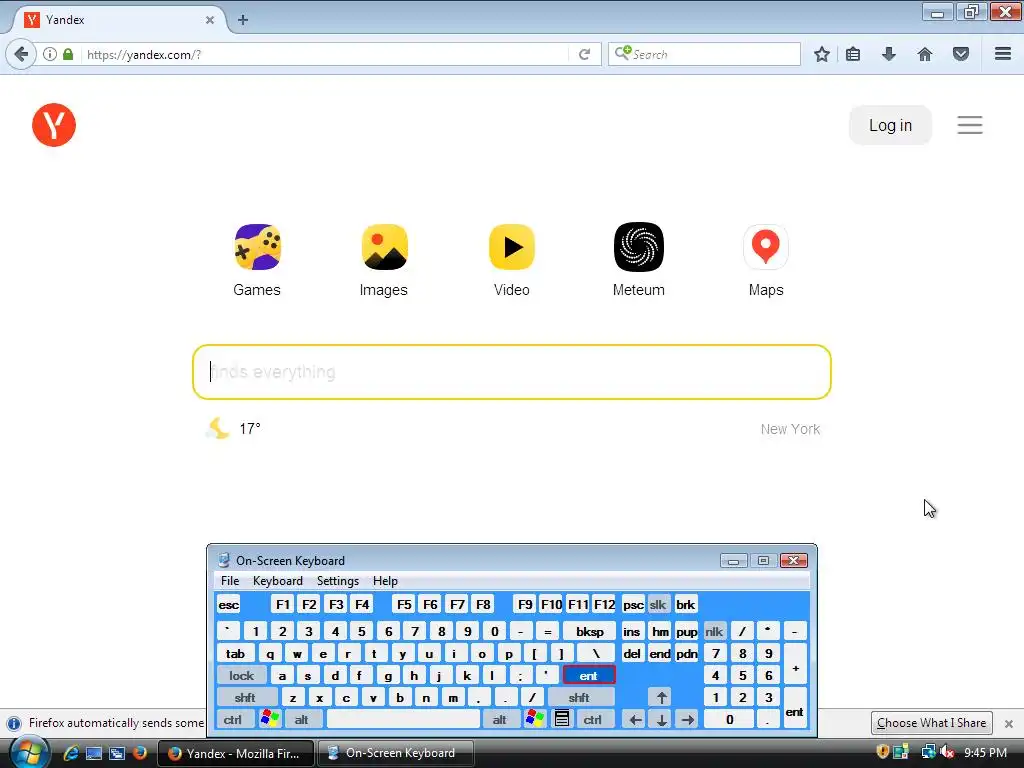The width and height of the screenshot is (1024, 768).
Task: Open the Help menu in On-Screen Keyboard
Action: pyautogui.click(x=385, y=581)
